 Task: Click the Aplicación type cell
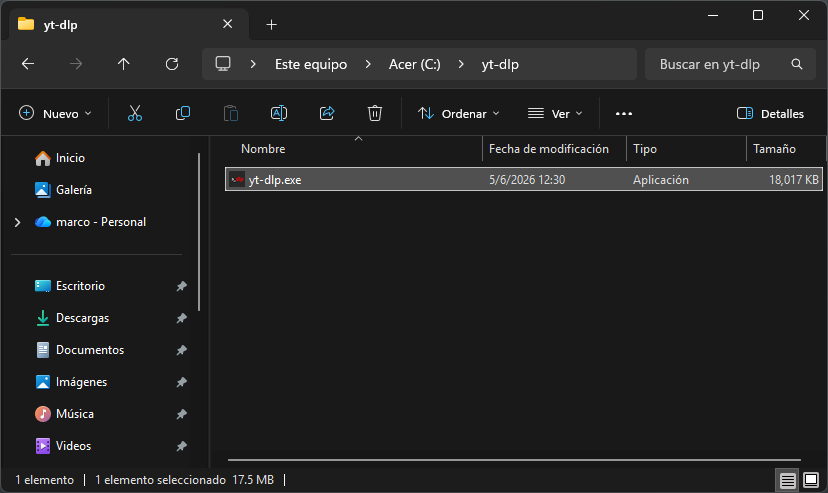click(661, 180)
